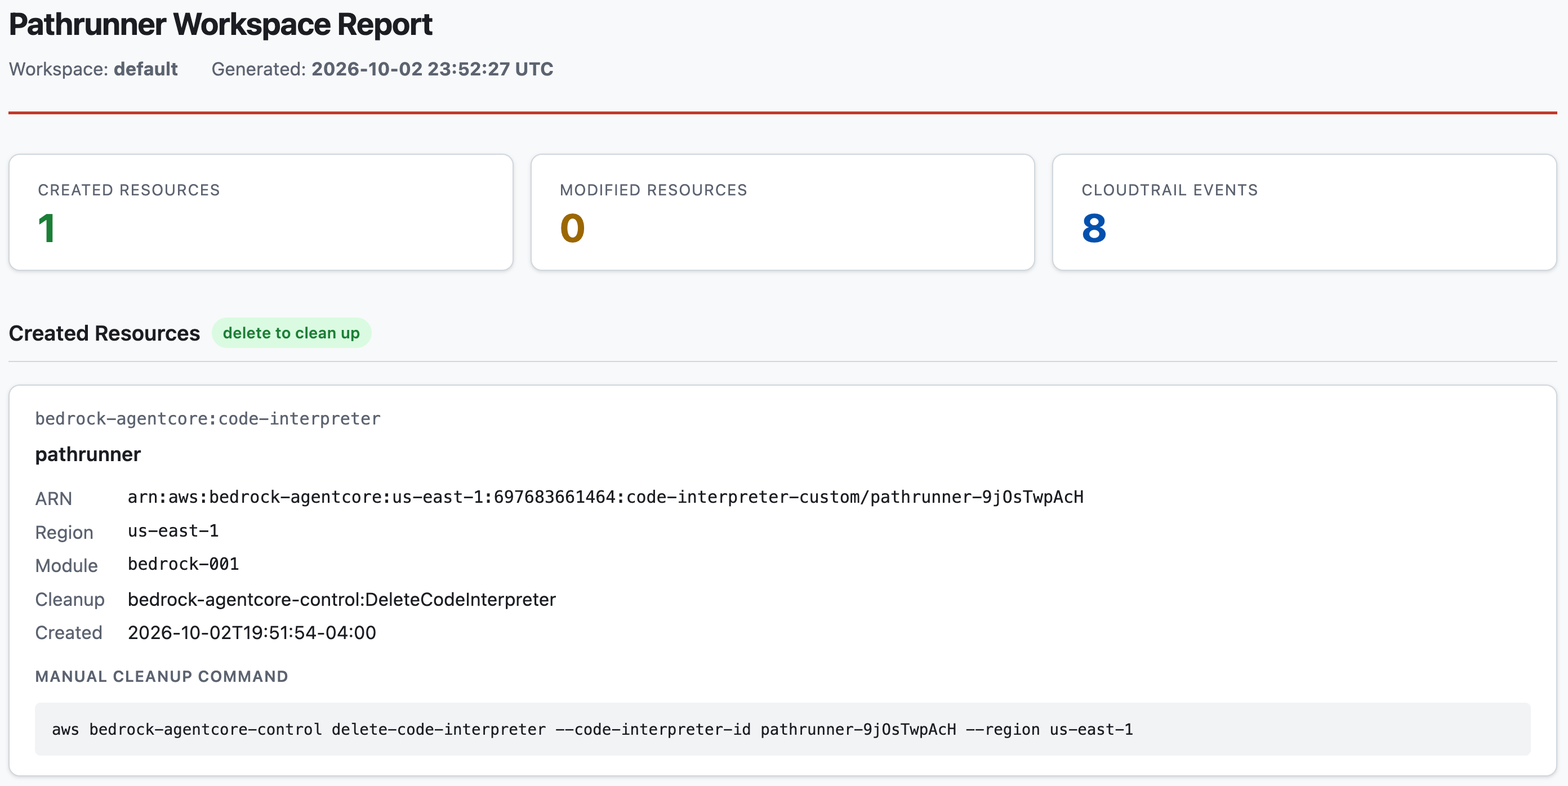Click the bold resource name pathrunner

[x=88, y=454]
